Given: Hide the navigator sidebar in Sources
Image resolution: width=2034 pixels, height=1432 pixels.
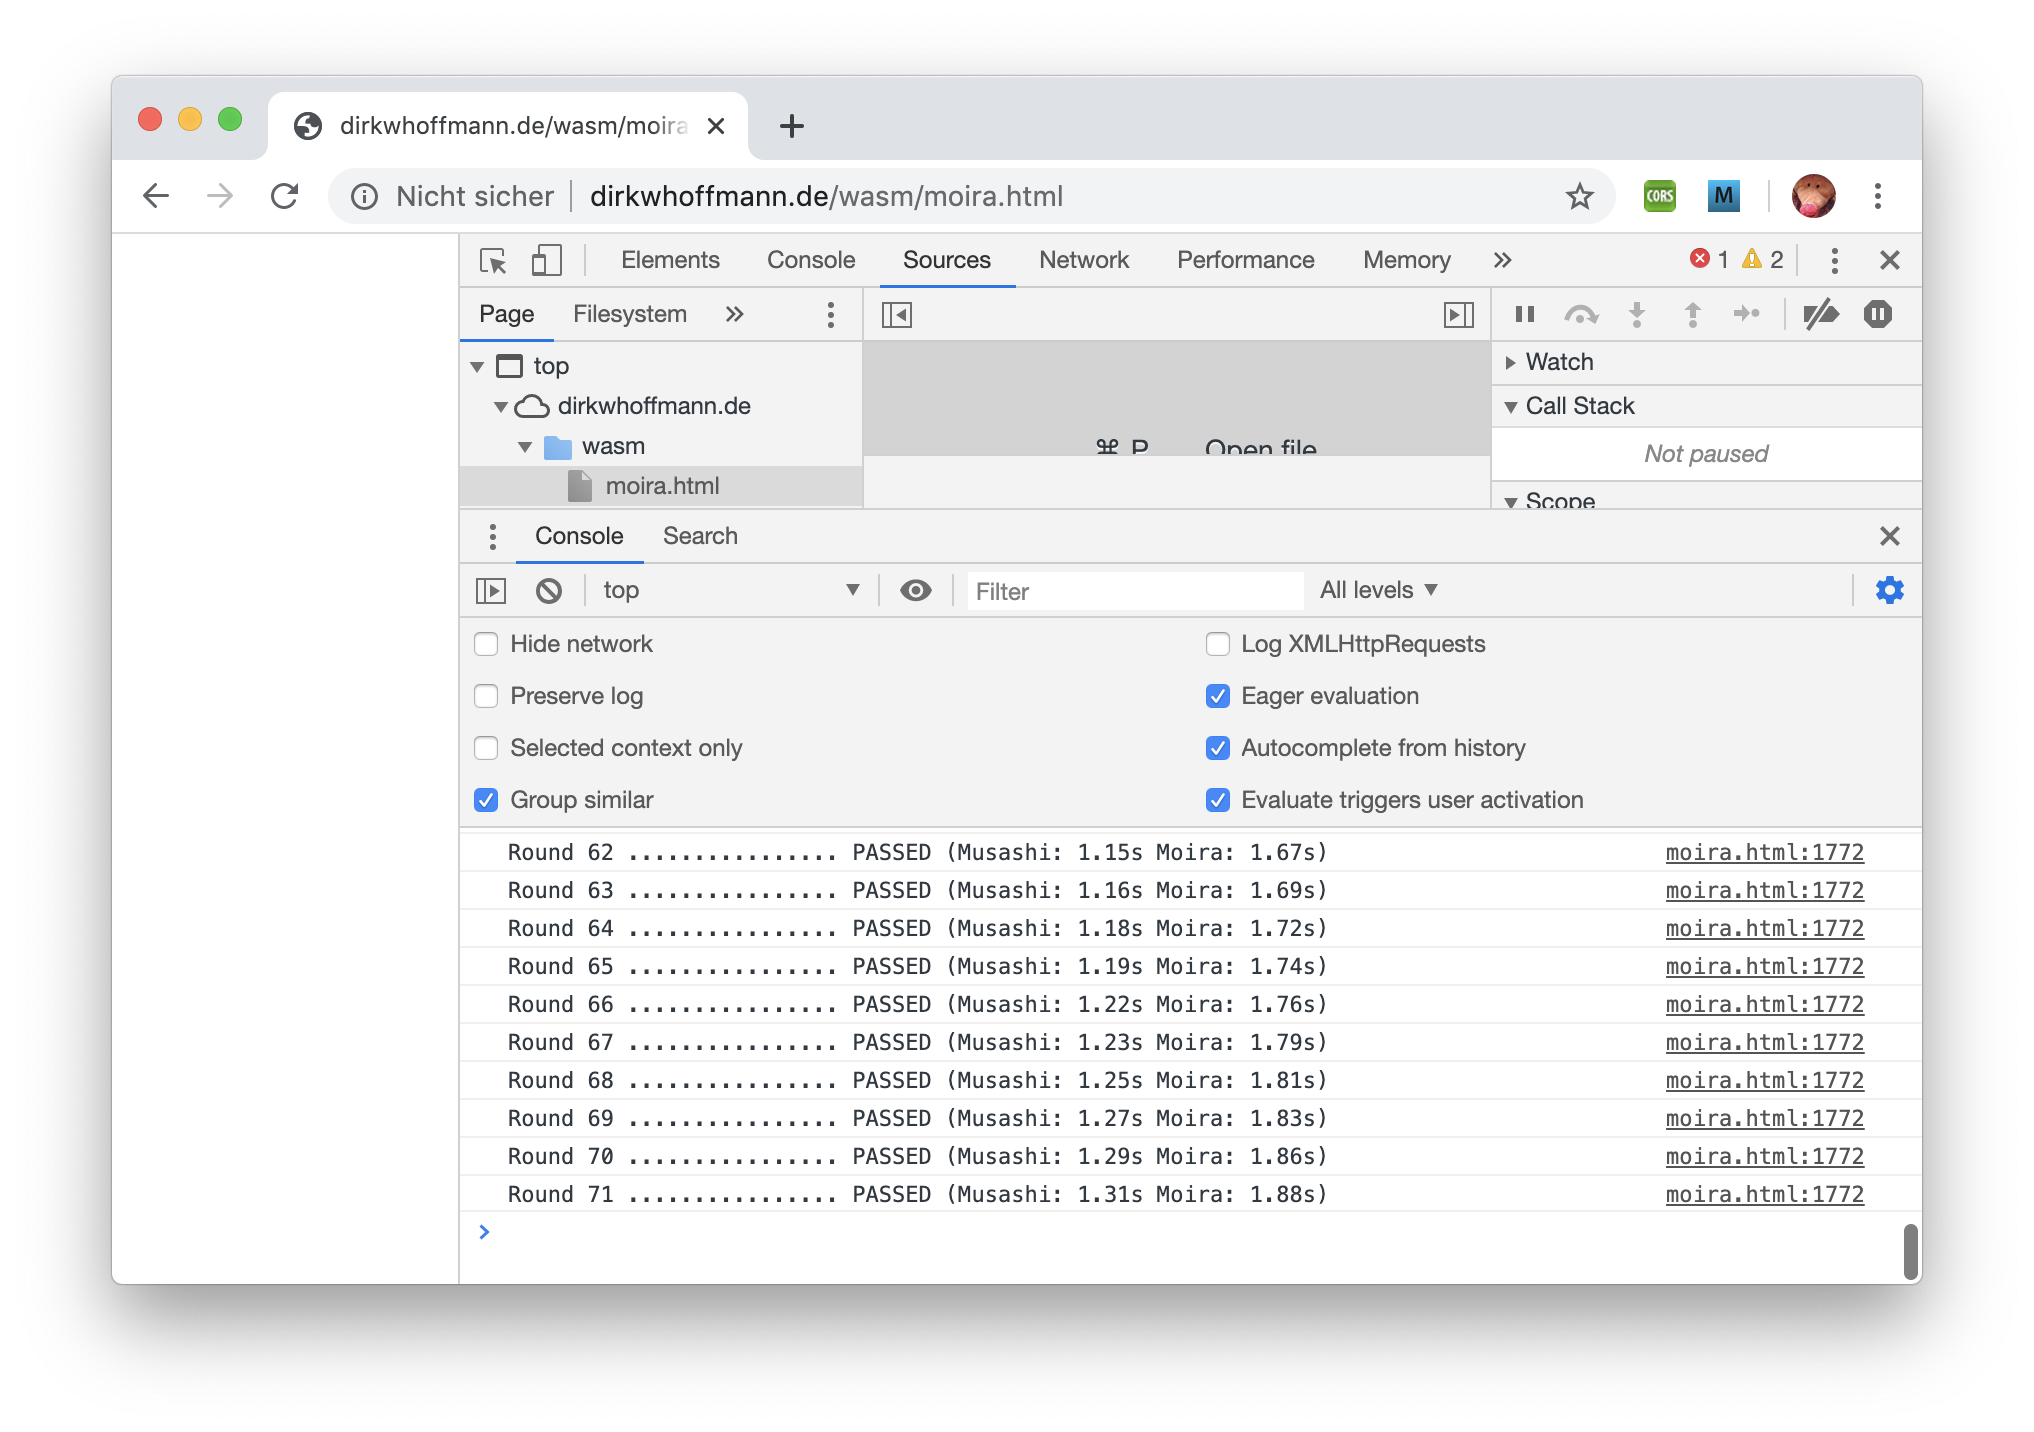Looking at the screenshot, I should [x=897, y=315].
